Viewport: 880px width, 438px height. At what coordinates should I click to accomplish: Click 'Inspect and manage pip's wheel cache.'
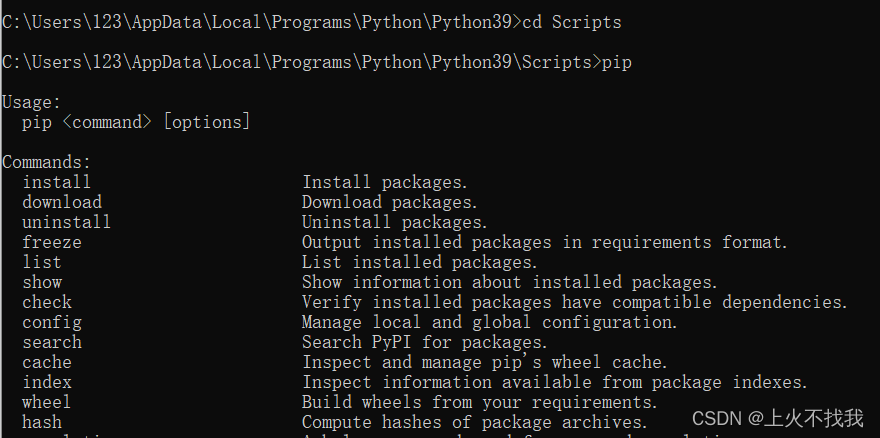coord(485,363)
